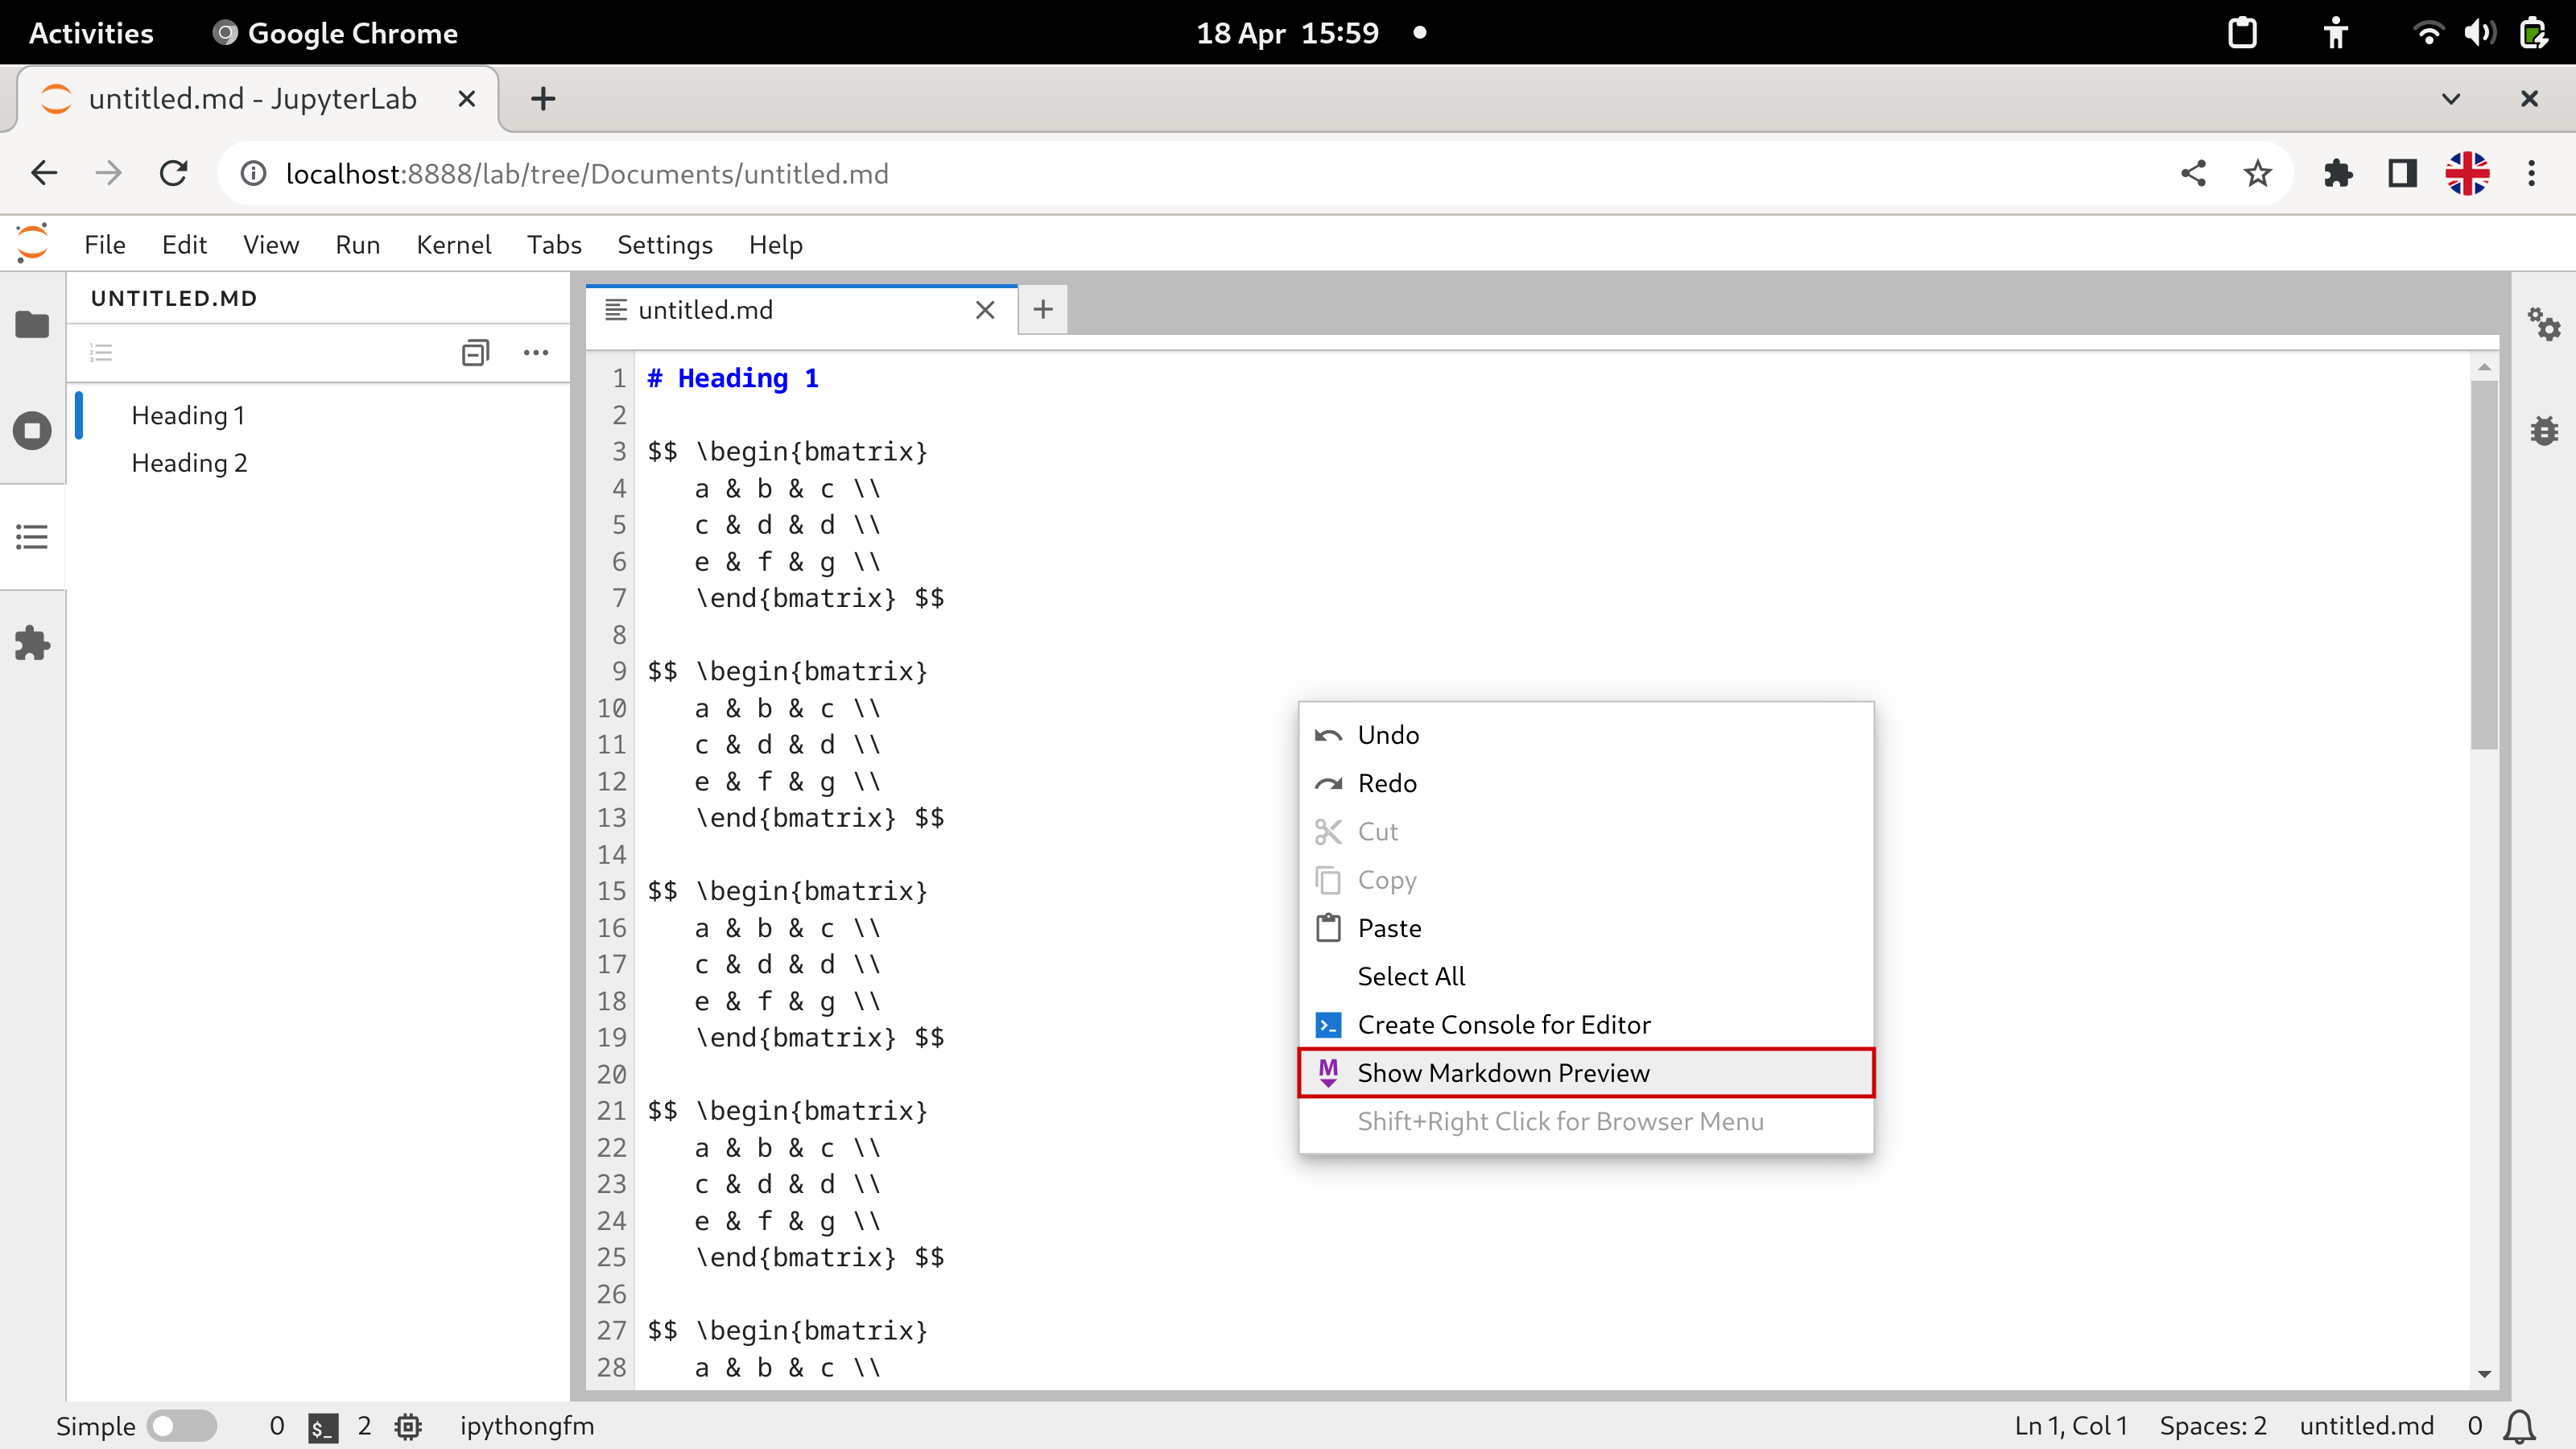Open the Extension Manager puzzle icon
The image size is (2576, 1449).
(x=32, y=643)
